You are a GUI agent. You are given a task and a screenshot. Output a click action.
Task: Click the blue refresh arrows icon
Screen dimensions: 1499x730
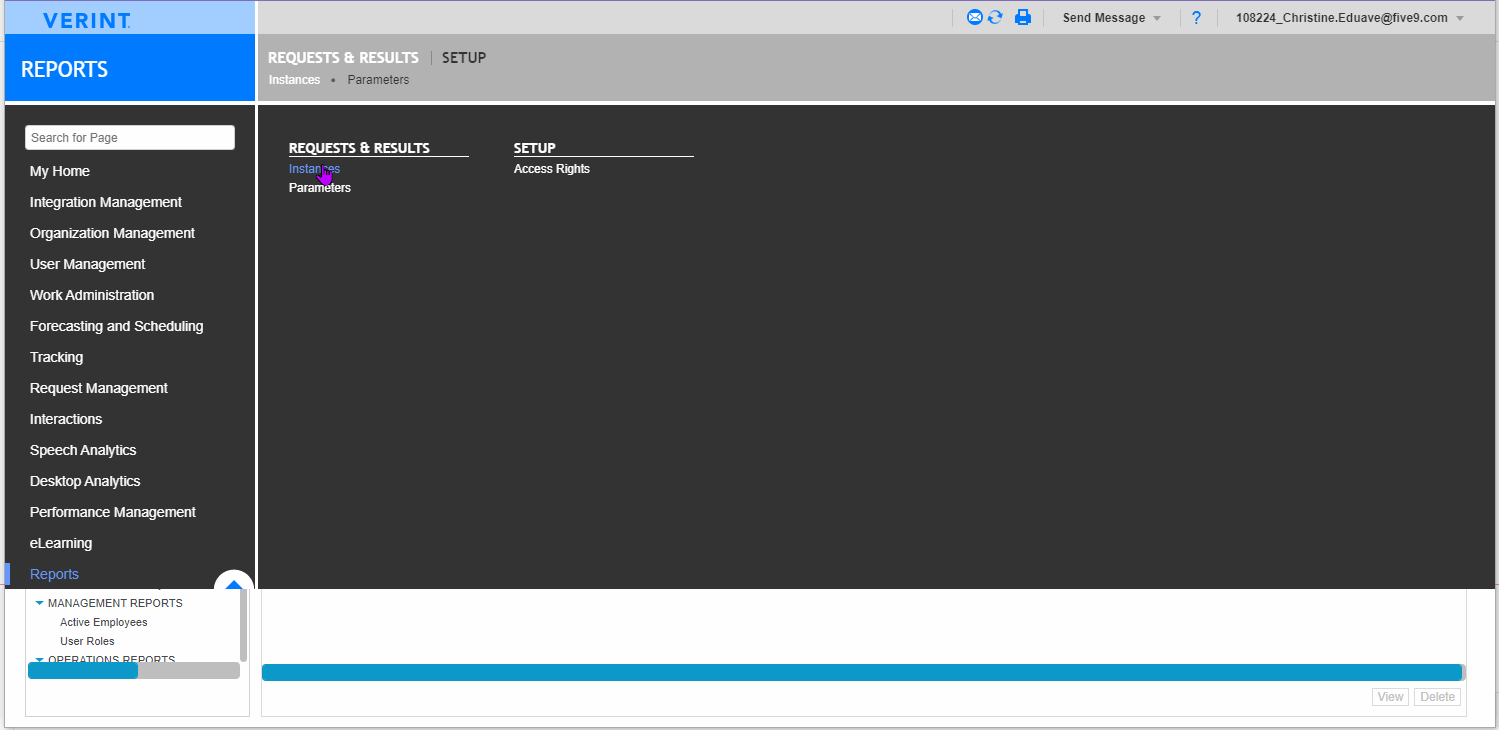click(995, 17)
